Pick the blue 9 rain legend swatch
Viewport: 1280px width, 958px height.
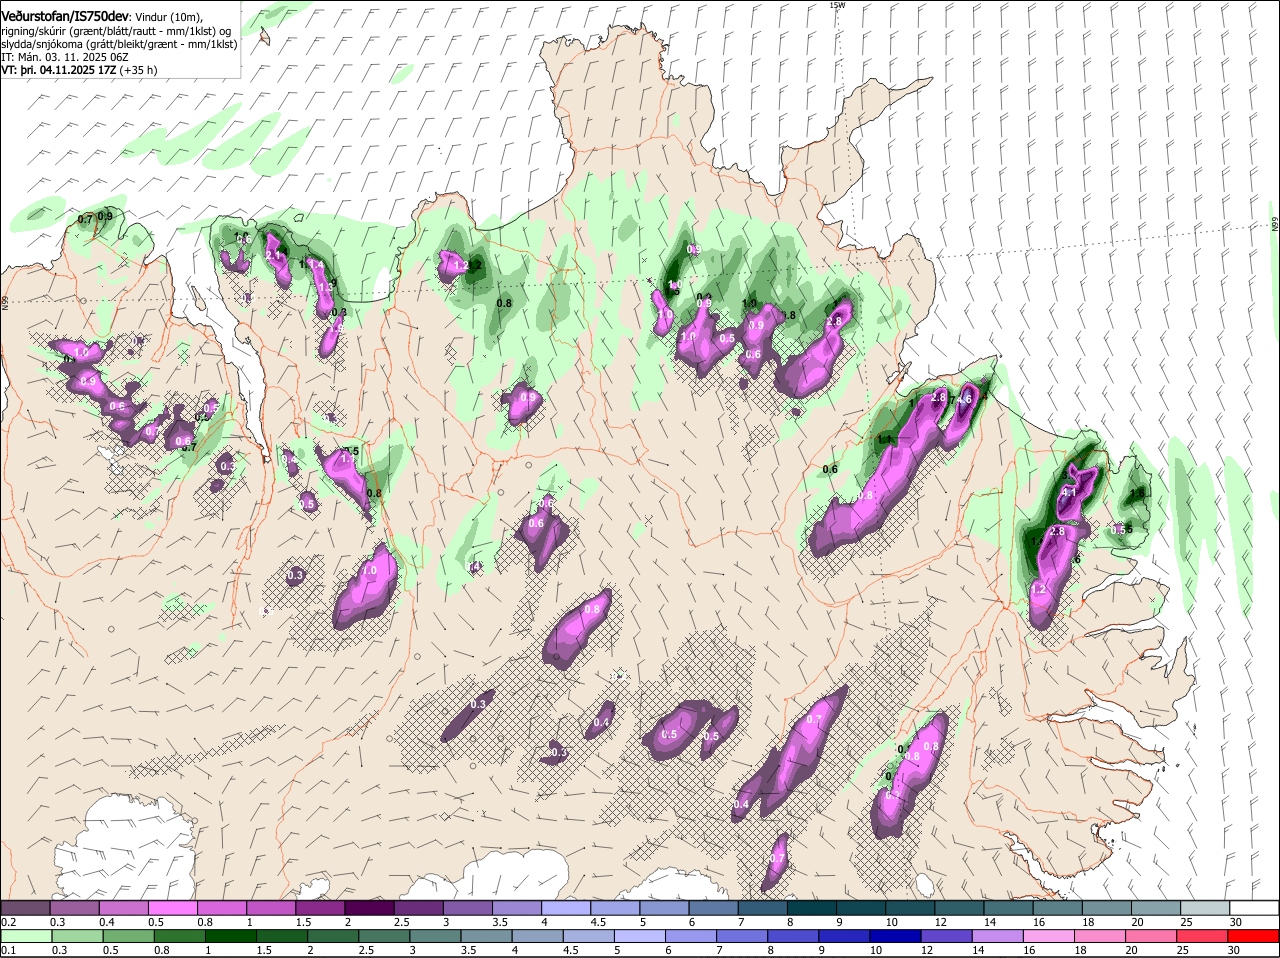tap(845, 935)
